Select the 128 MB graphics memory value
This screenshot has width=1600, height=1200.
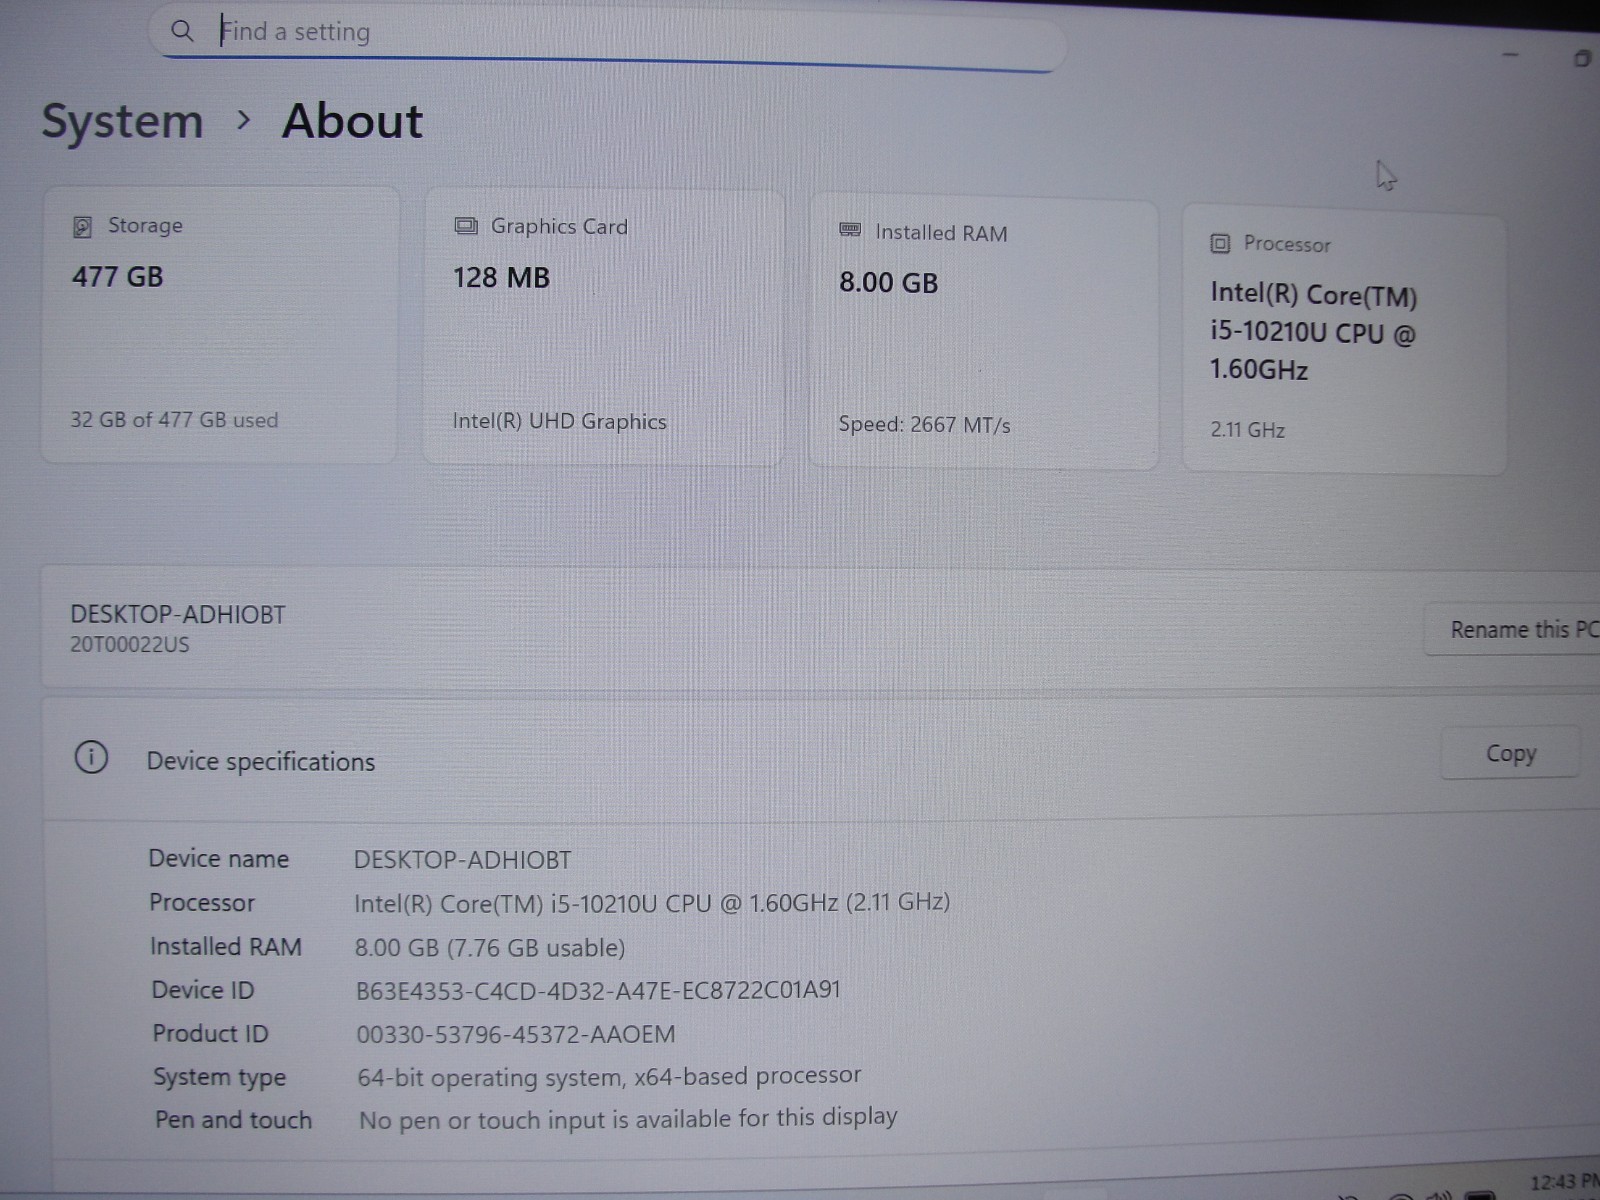tap(501, 278)
